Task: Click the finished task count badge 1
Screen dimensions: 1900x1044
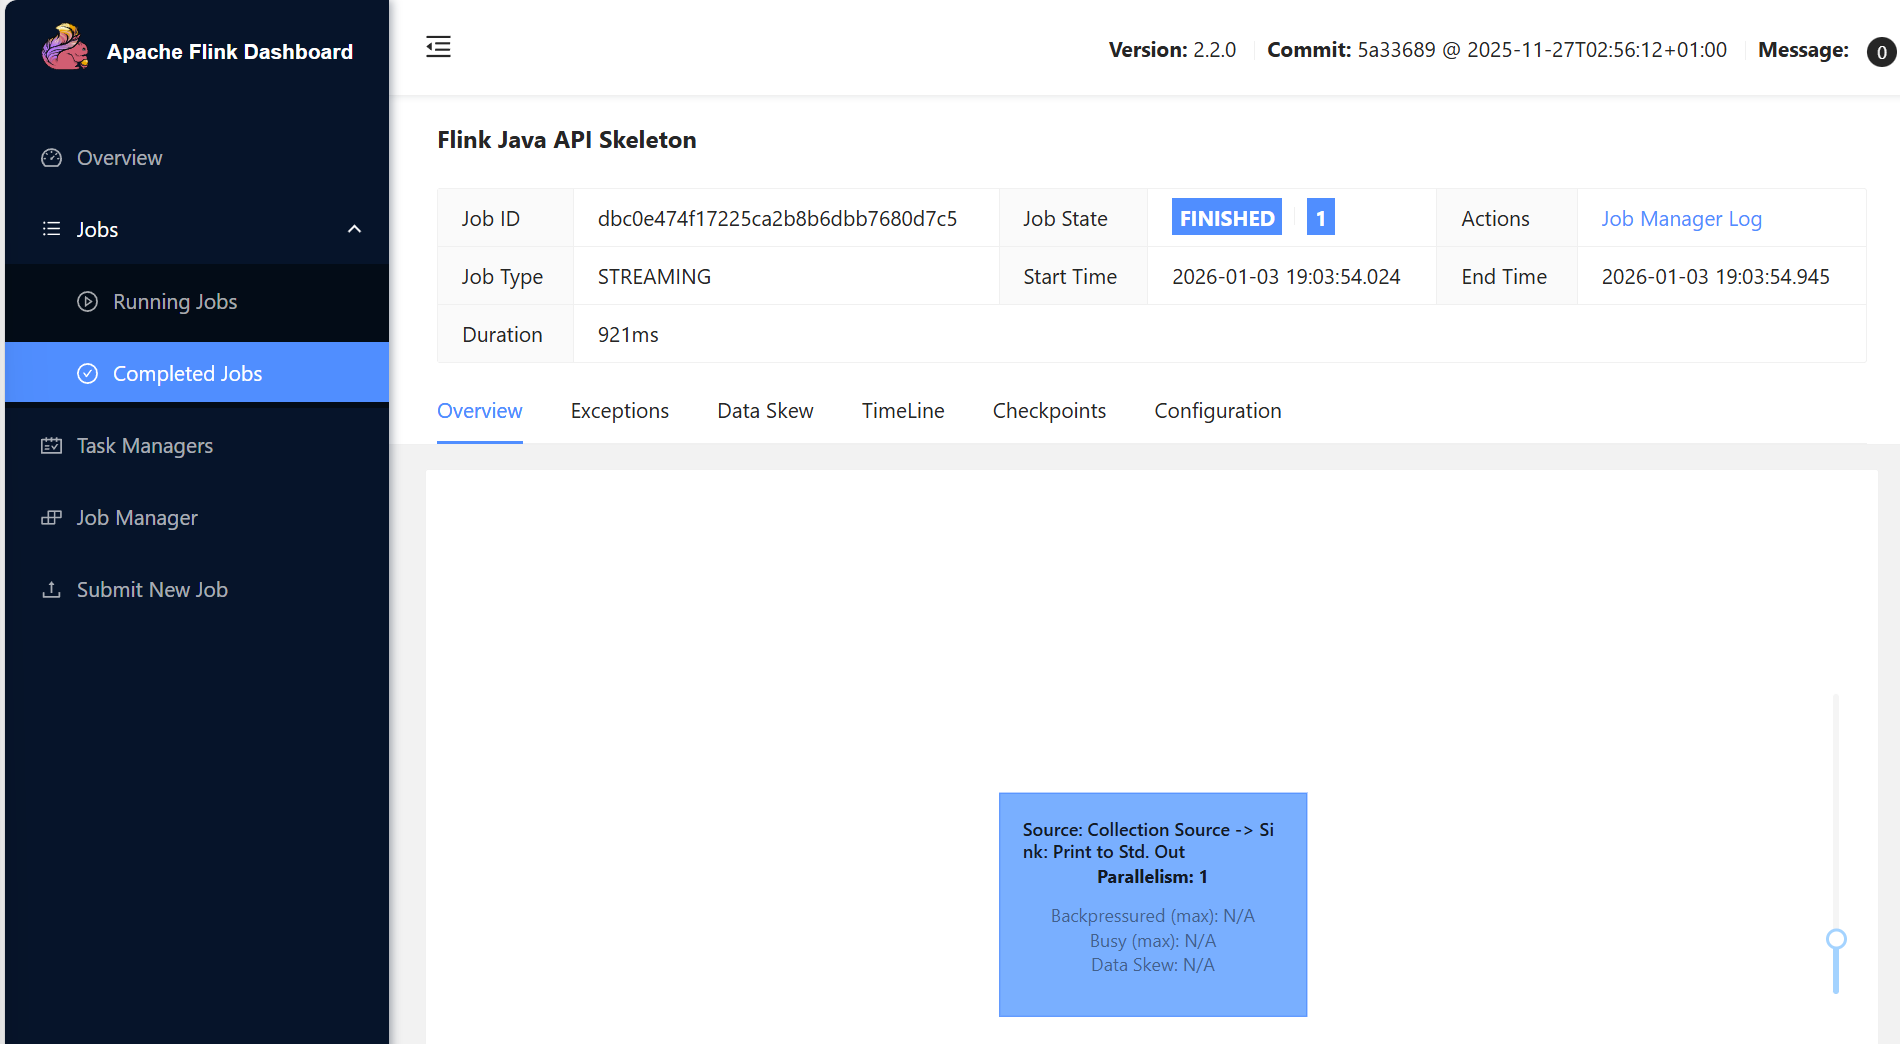Action: [x=1321, y=218]
